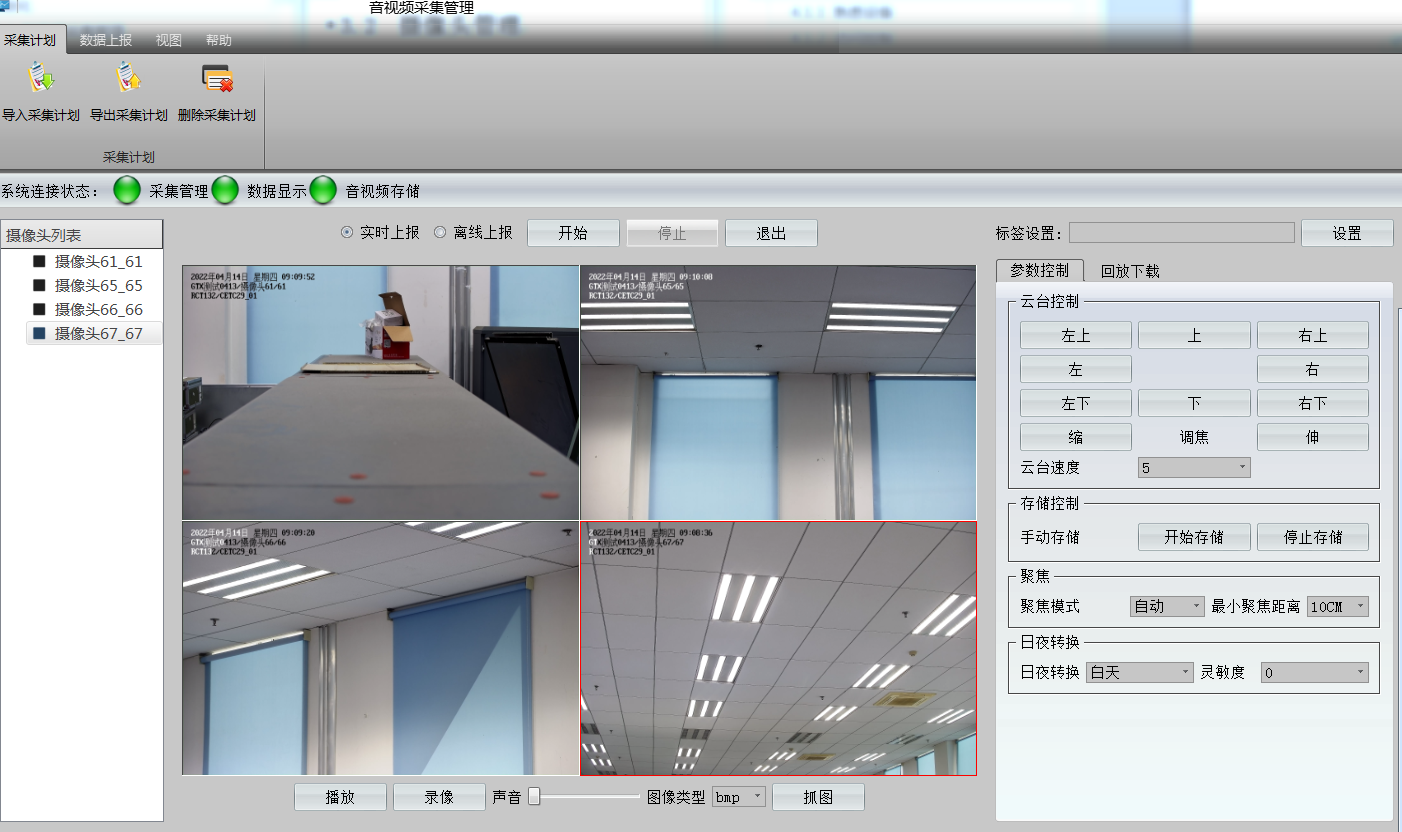This screenshot has width=1402, height=832.
Task: Open the 日夜转换 dropdown showing 白天
Action: tap(1140, 673)
